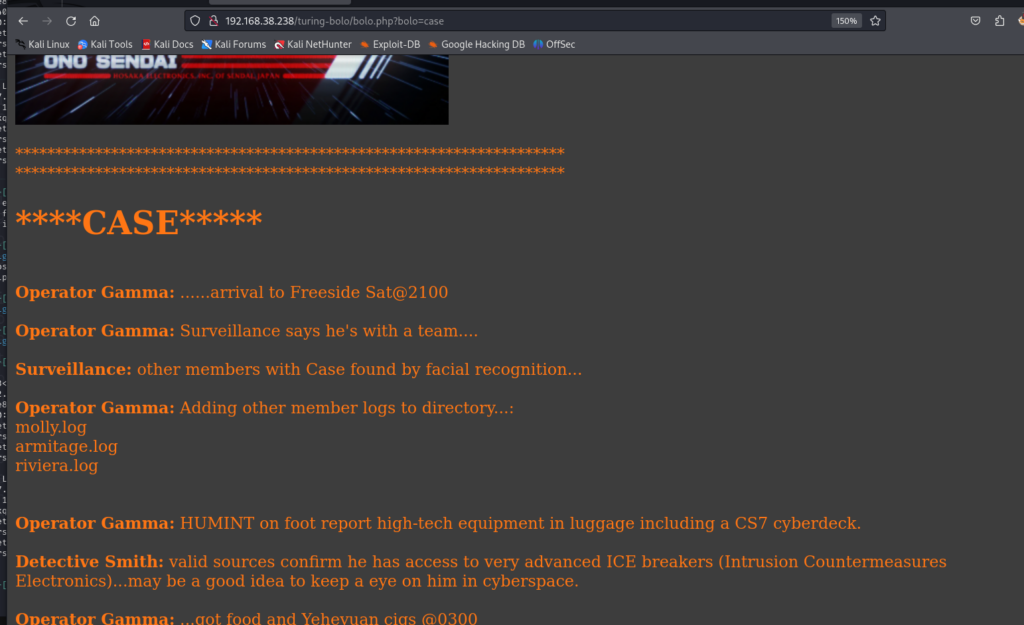Open the extensions puzzle icon

pos(999,21)
